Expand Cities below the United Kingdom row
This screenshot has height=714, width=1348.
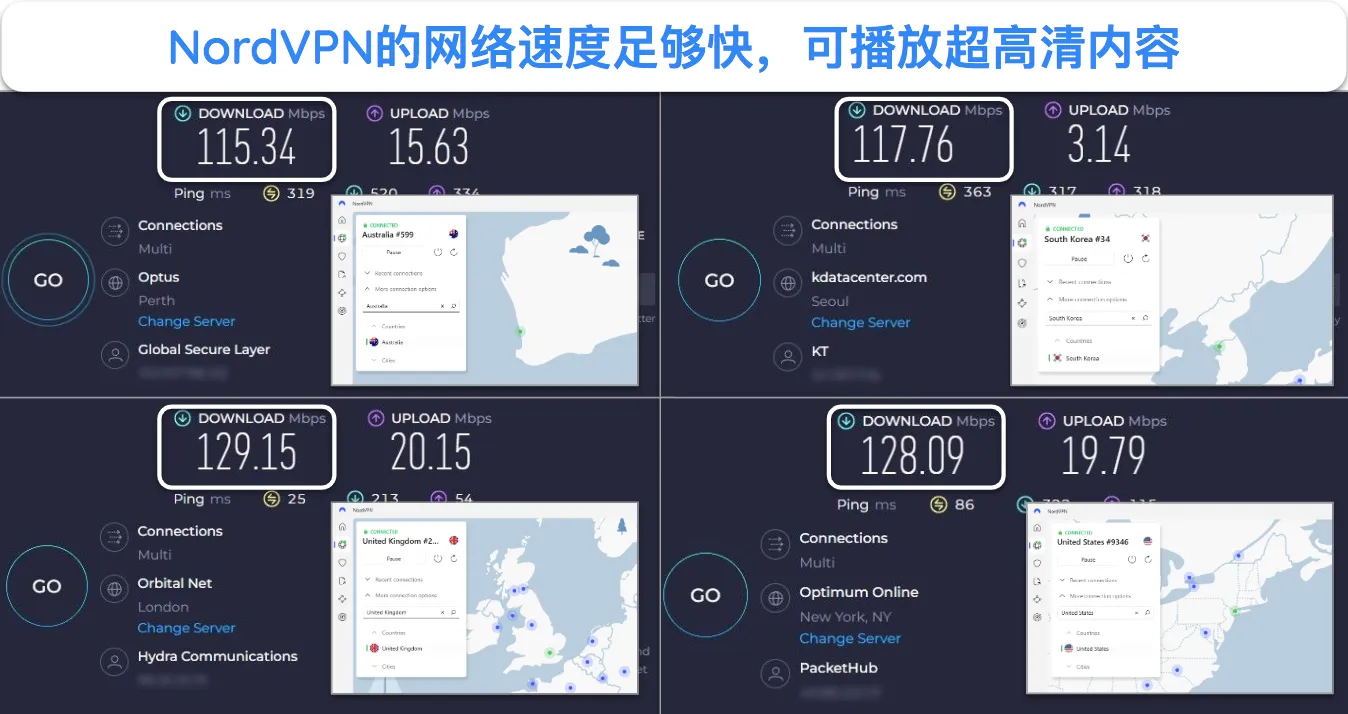(383, 666)
